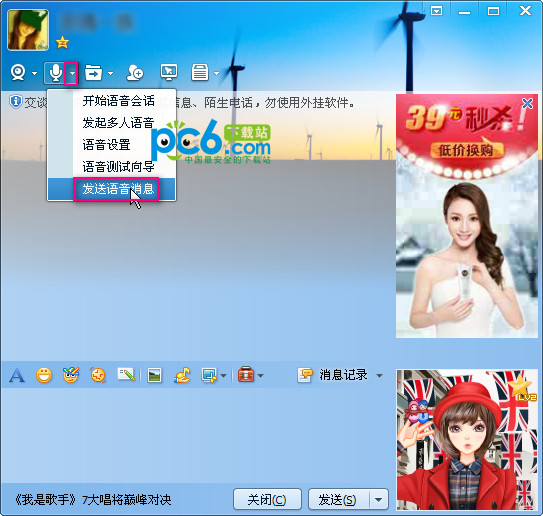543x516 pixels.
Task: Click the blue shield safety info icon
Action: click(x=16, y=102)
